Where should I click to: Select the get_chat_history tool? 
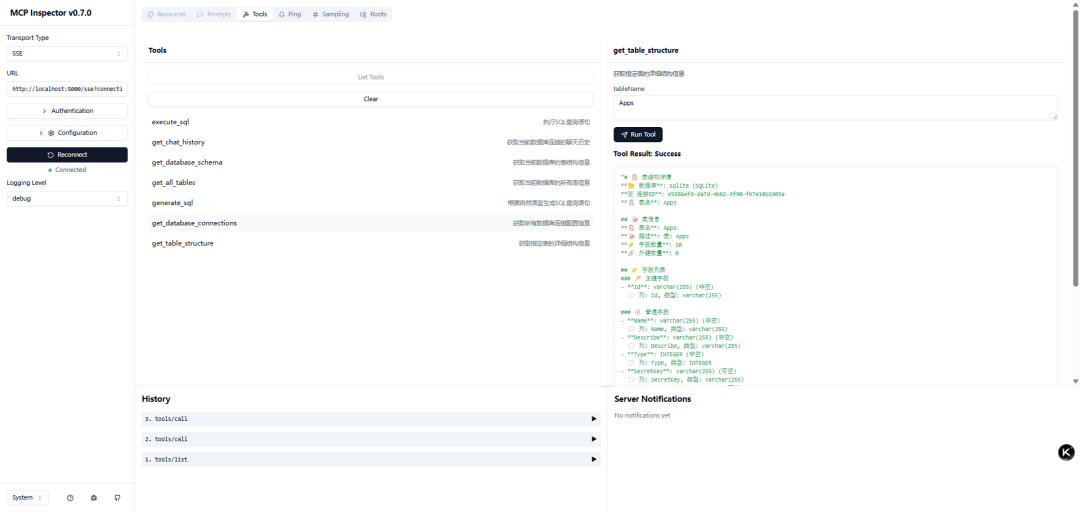click(x=371, y=142)
